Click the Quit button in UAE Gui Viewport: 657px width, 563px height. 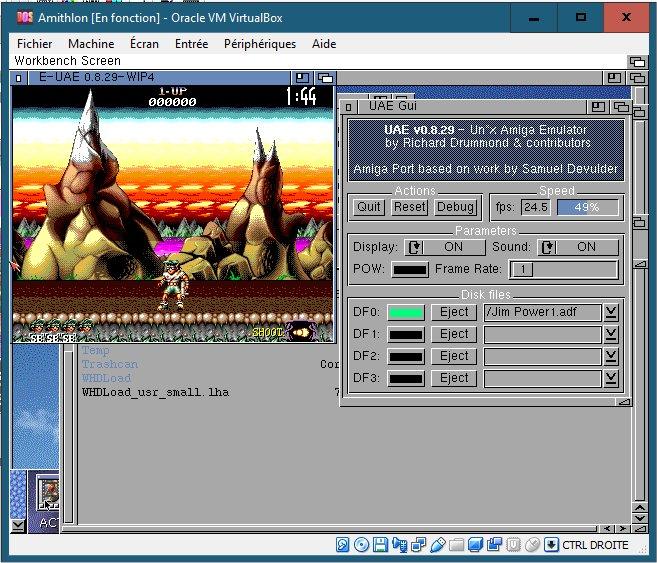tap(369, 207)
